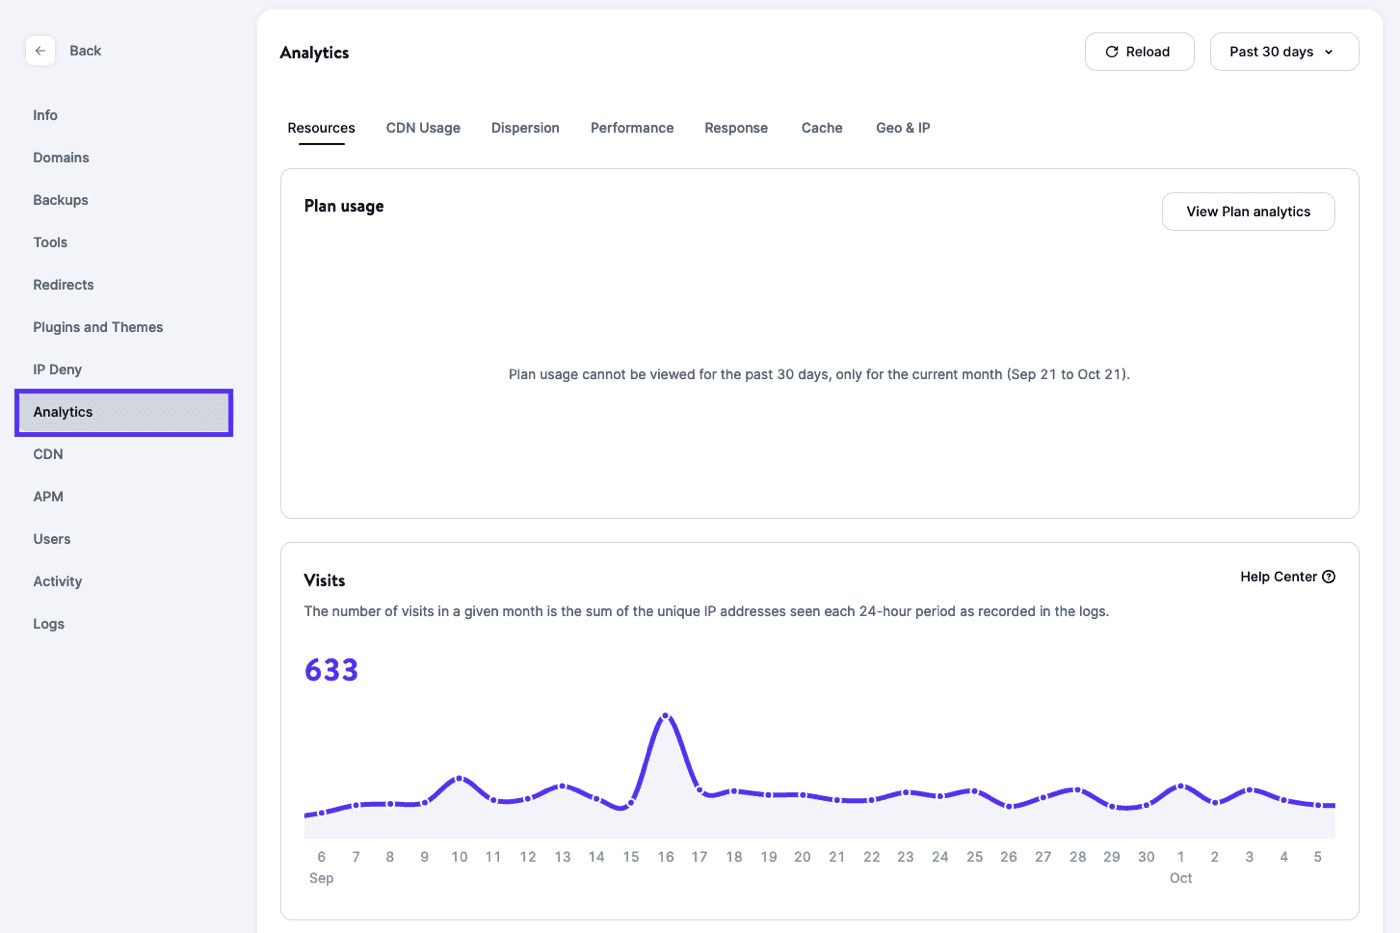Open the Cache tab
Viewport: 1400px width, 933px height.
coord(821,127)
